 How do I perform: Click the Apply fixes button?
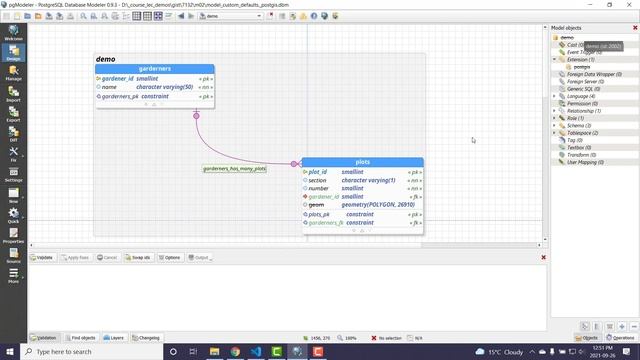pos(75,258)
